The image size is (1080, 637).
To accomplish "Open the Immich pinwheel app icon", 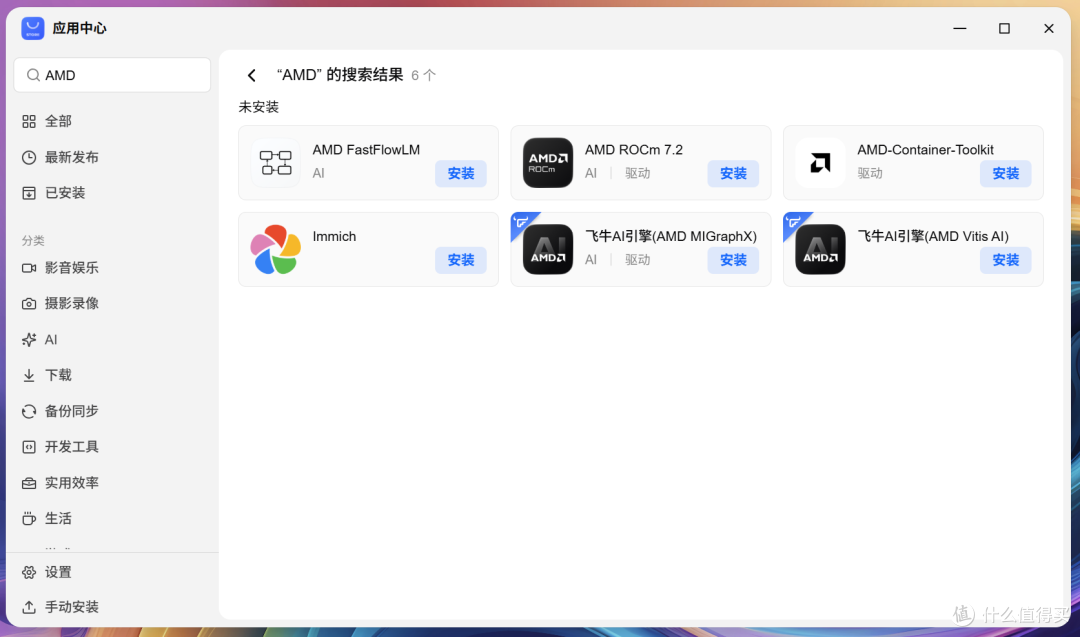I will (276, 249).
